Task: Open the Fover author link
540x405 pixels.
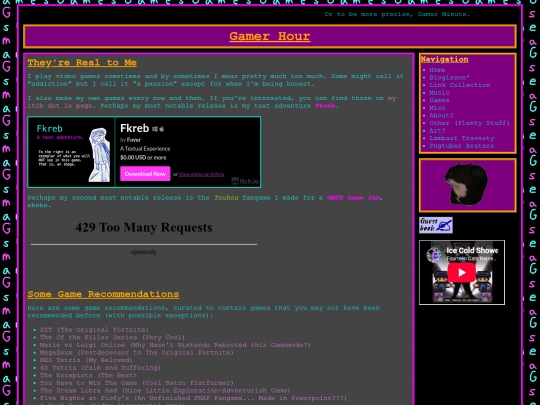Action: click(134, 140)
